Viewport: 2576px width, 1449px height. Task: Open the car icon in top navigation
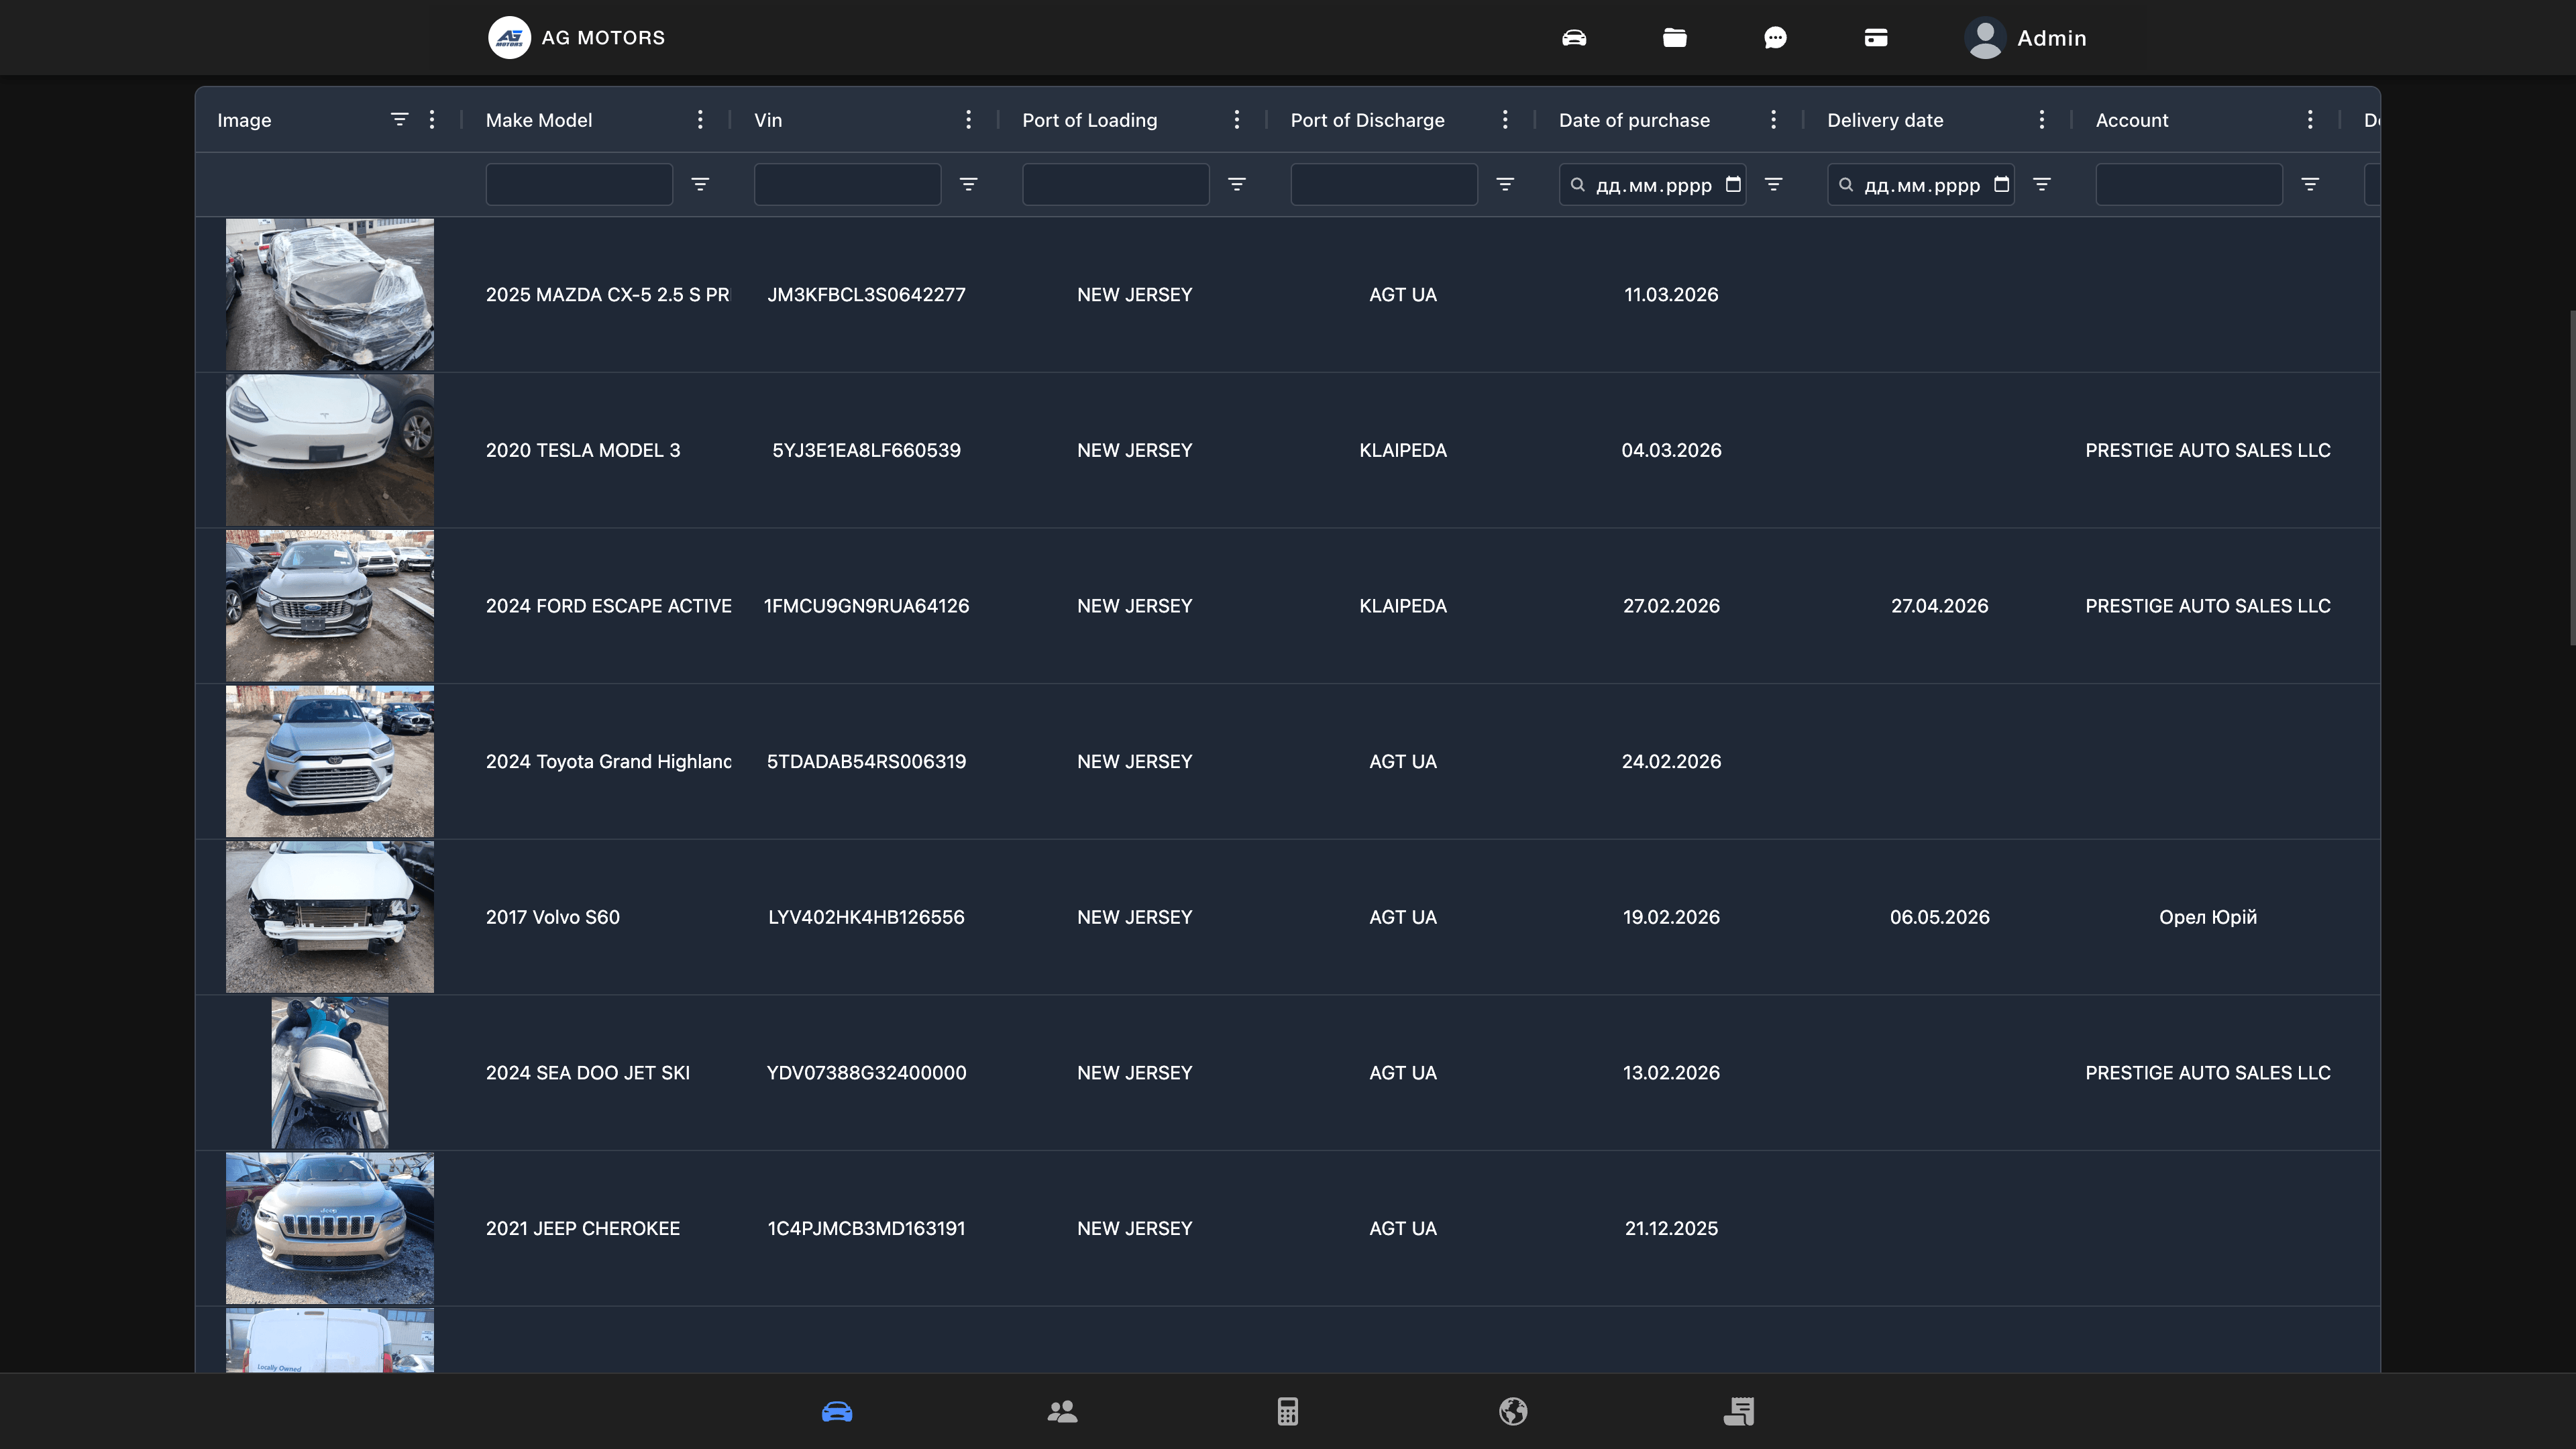point(1574,38)
